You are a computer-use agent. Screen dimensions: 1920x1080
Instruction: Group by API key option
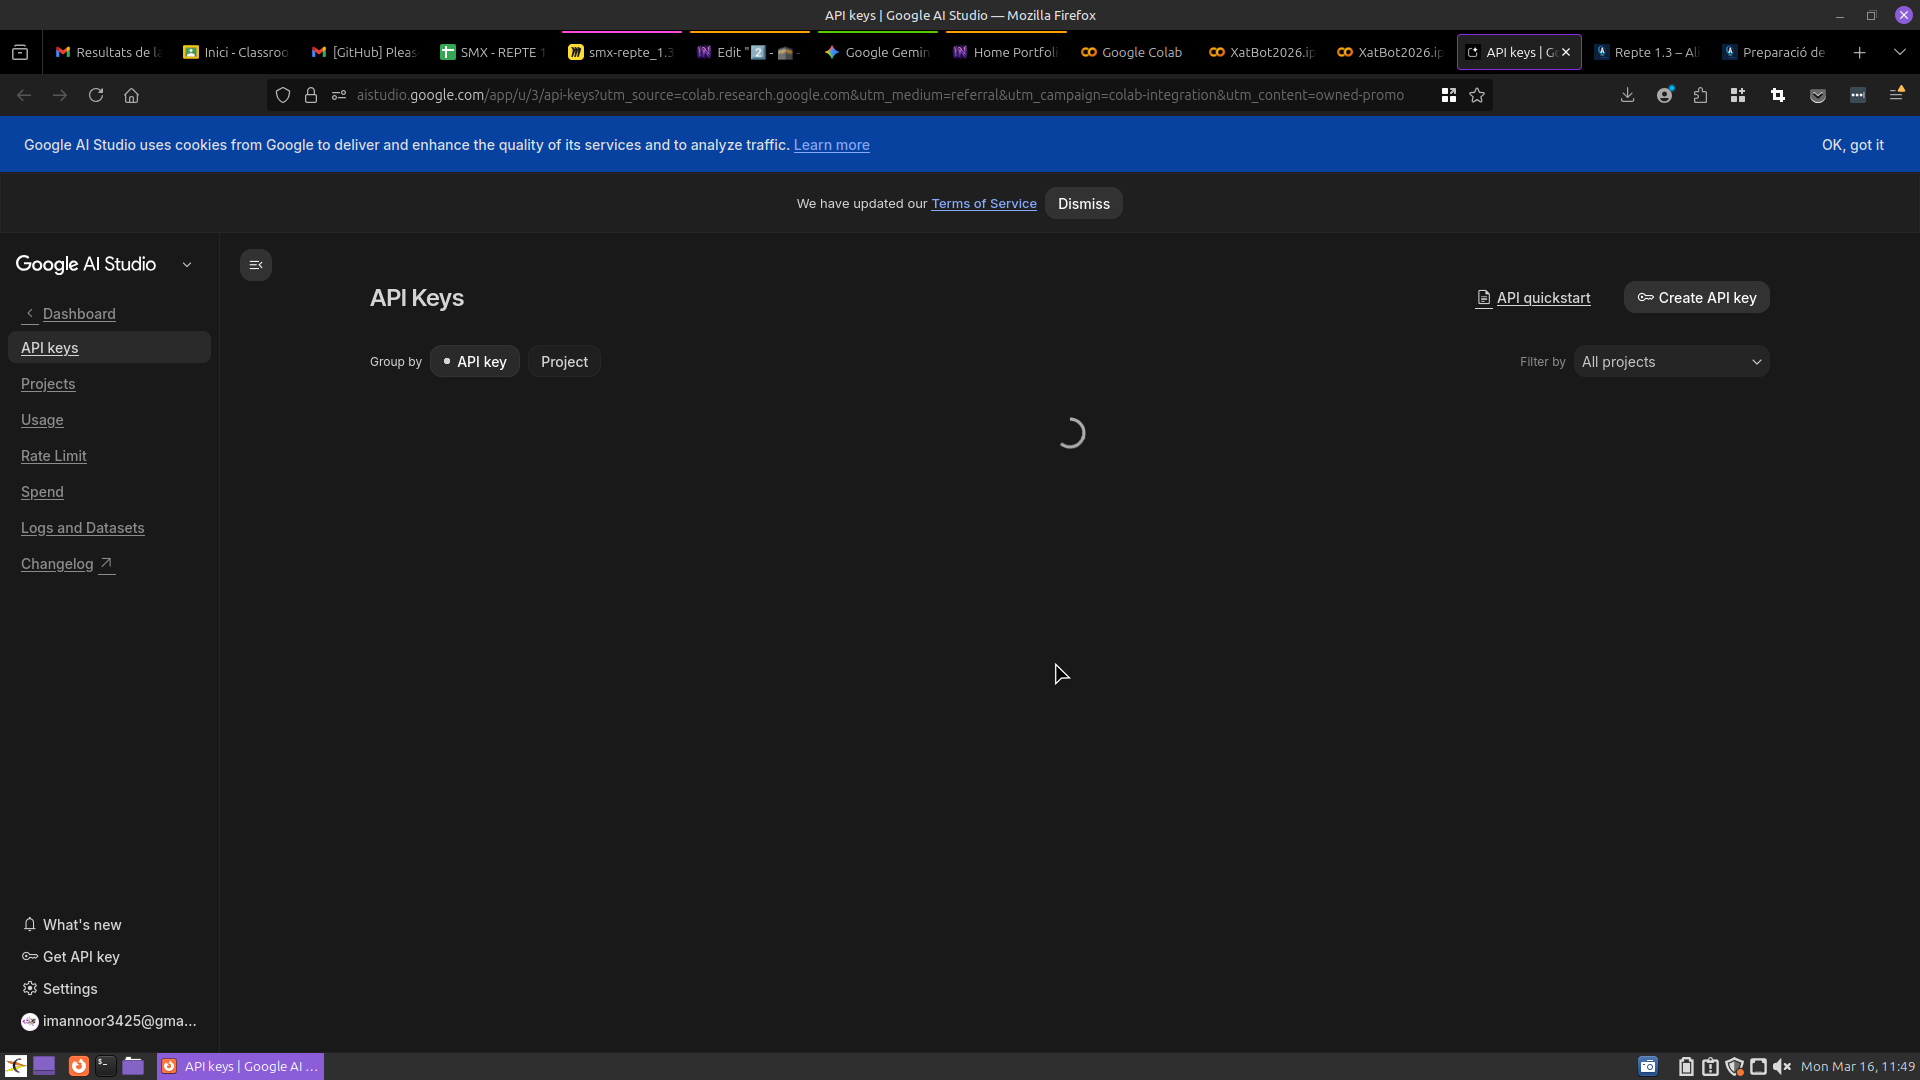click(x=475, y=362)
